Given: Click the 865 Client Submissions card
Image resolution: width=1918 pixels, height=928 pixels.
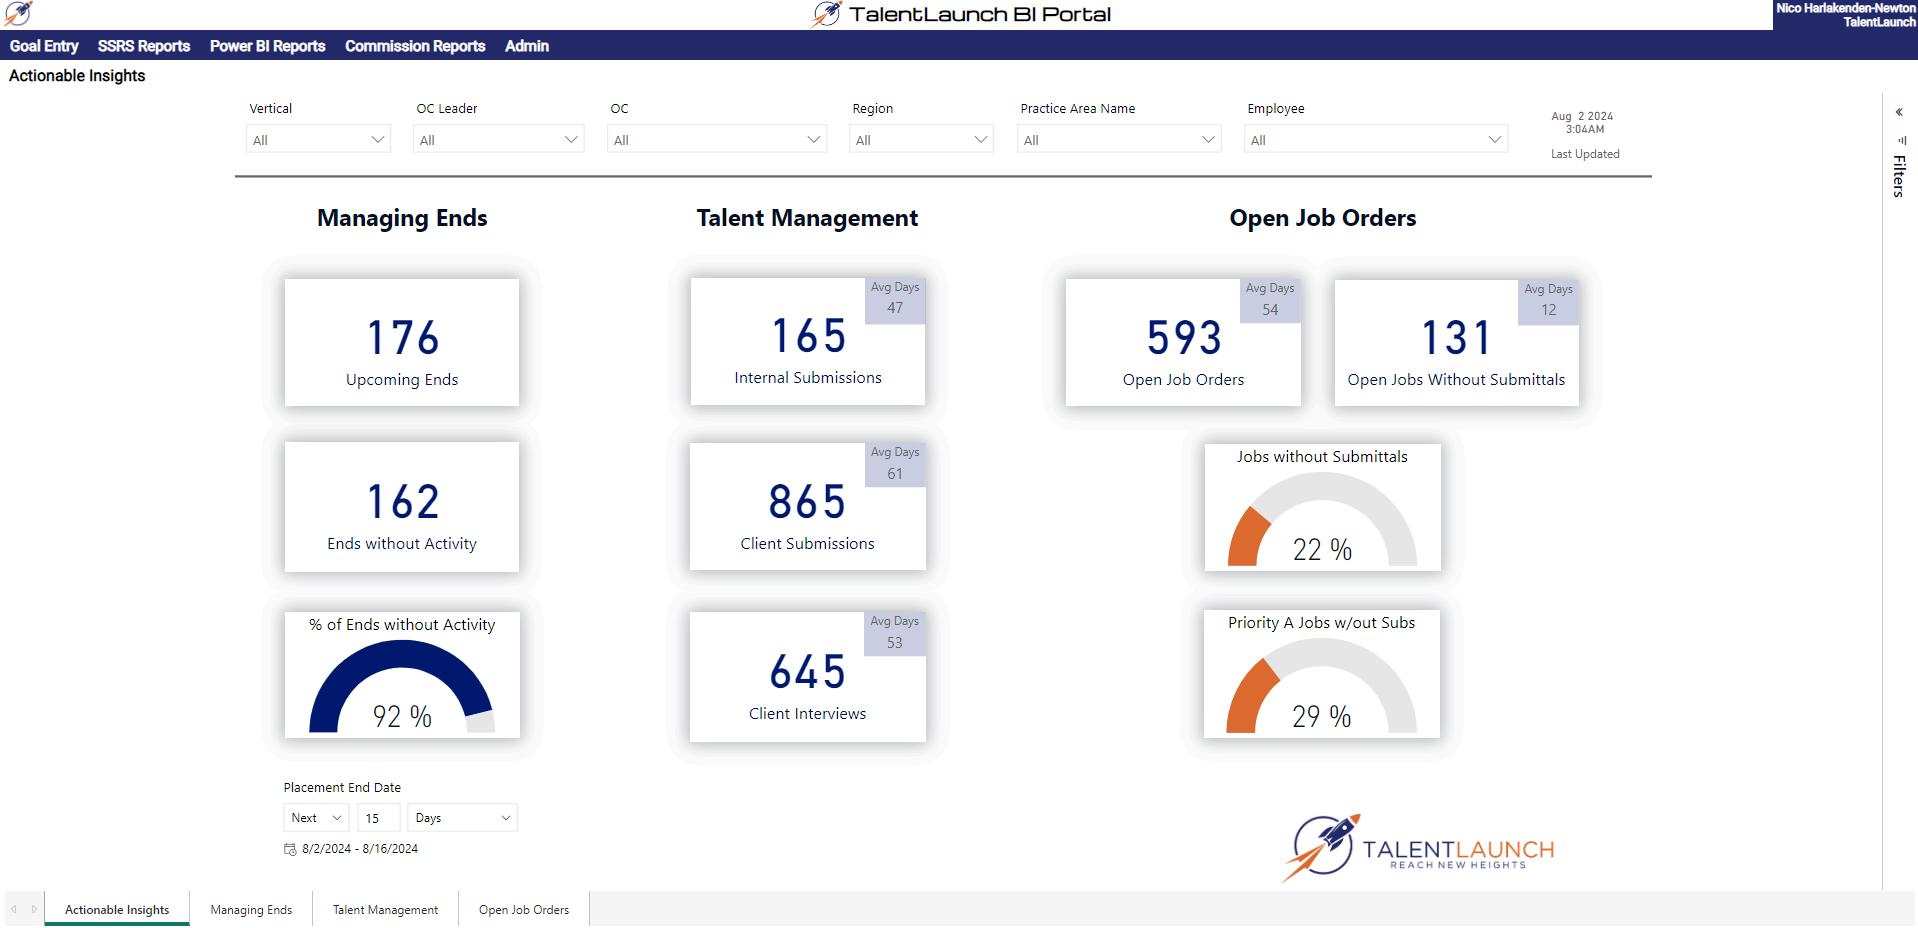Looking at the screenshot, I should tap(807, 506).
